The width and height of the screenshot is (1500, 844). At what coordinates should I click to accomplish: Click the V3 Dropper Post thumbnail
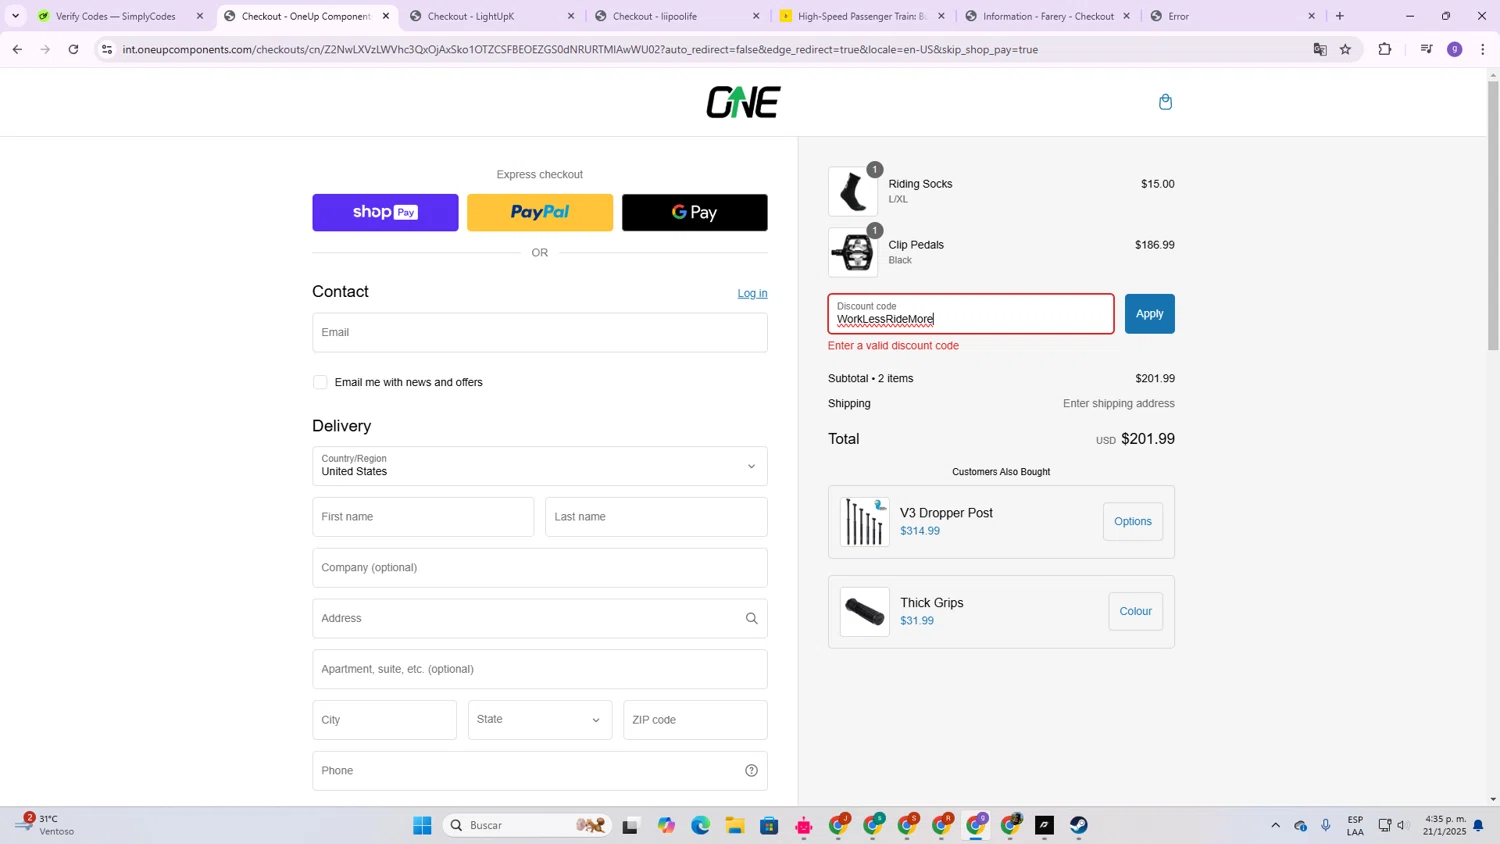pyautogui.click(x=864, y=522)
